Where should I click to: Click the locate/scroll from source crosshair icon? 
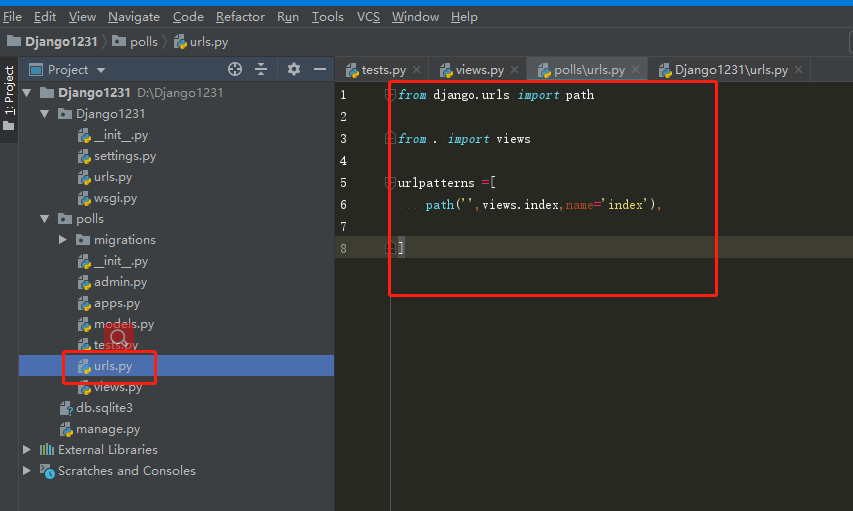point(235,69)
